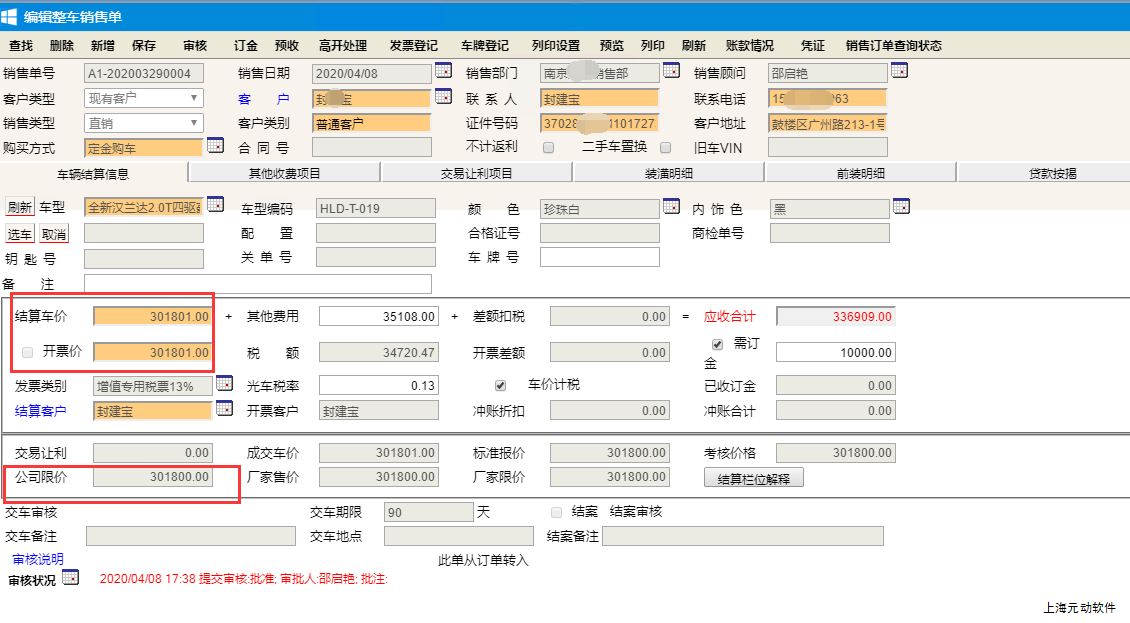
Task: Click into the 备注 input field
Action: click(x=258, y=284)
